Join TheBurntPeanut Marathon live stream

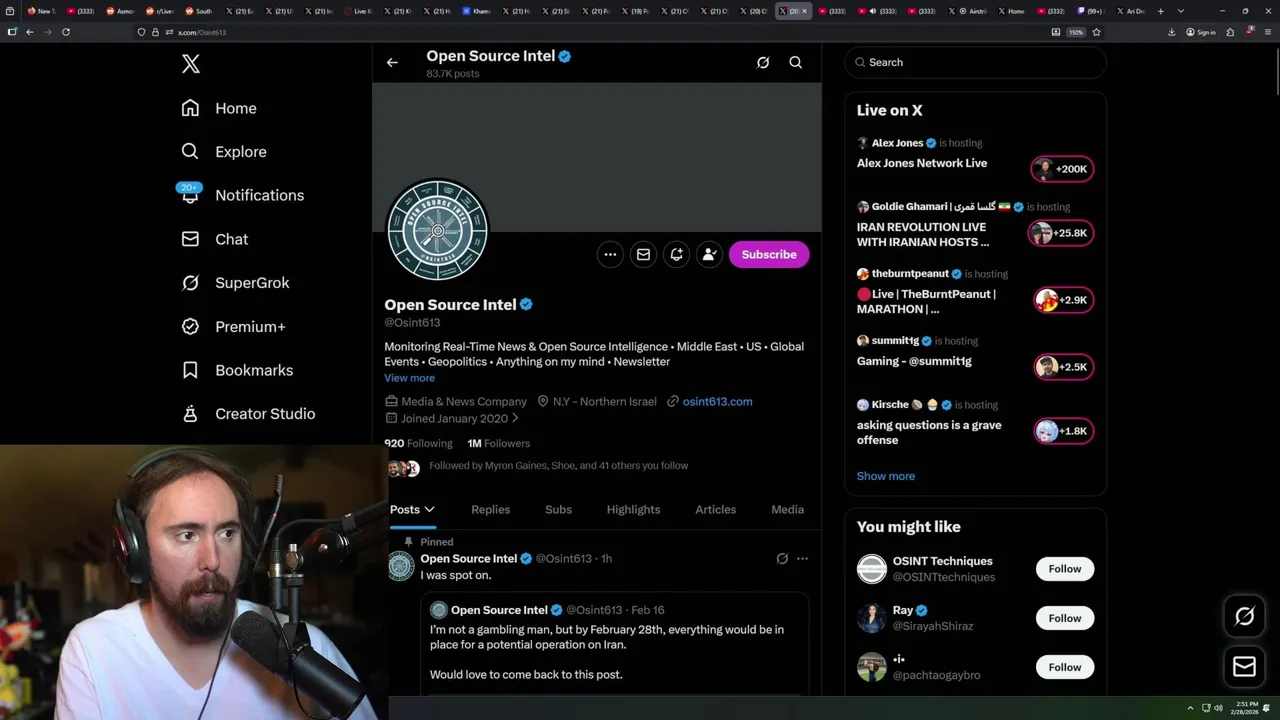926,301
